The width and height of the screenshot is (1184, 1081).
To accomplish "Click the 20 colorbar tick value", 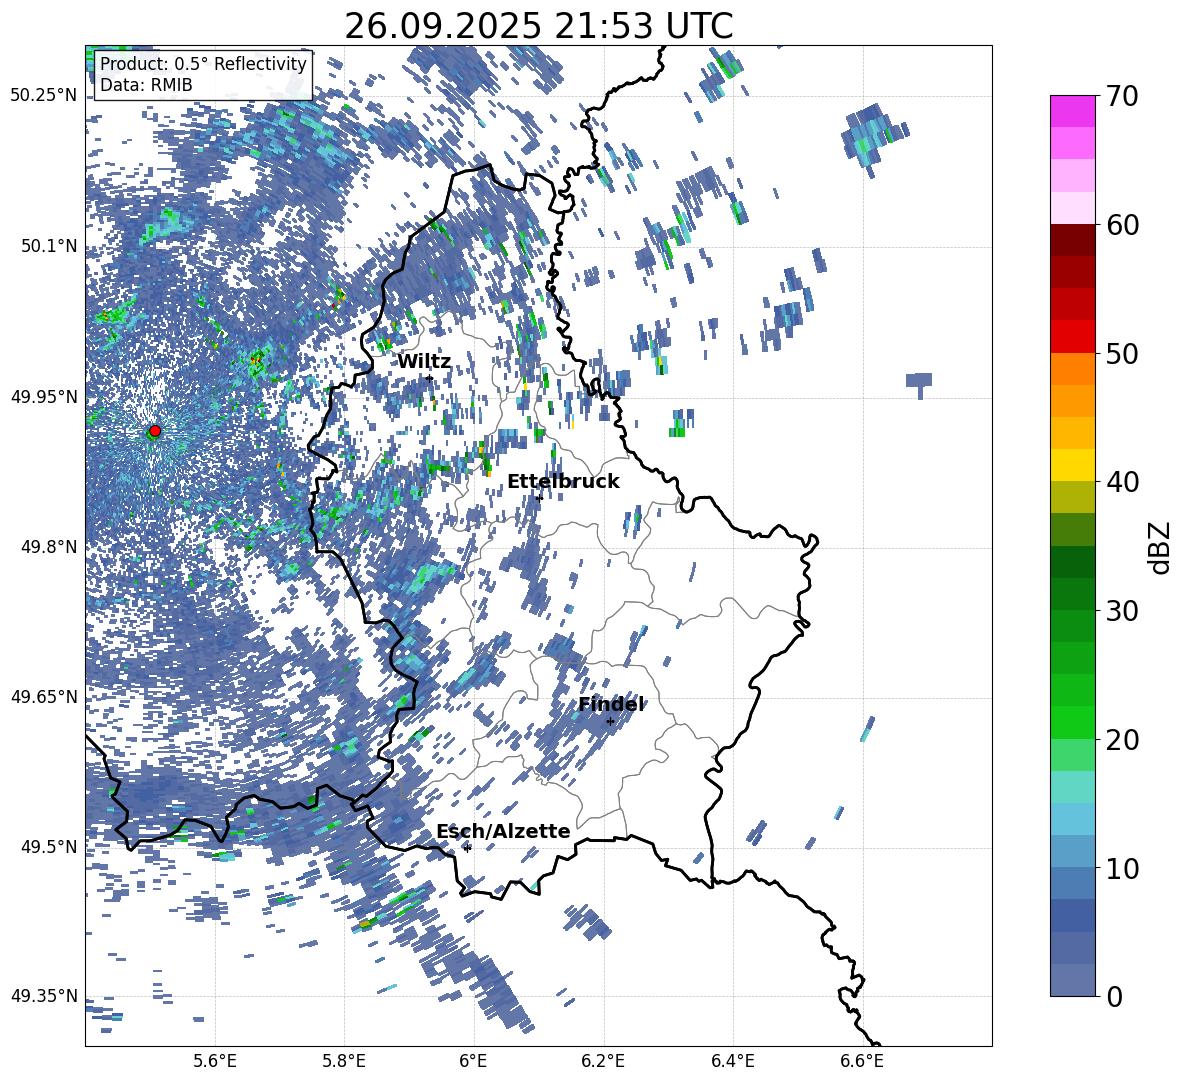I will [x=1122, y=740].
